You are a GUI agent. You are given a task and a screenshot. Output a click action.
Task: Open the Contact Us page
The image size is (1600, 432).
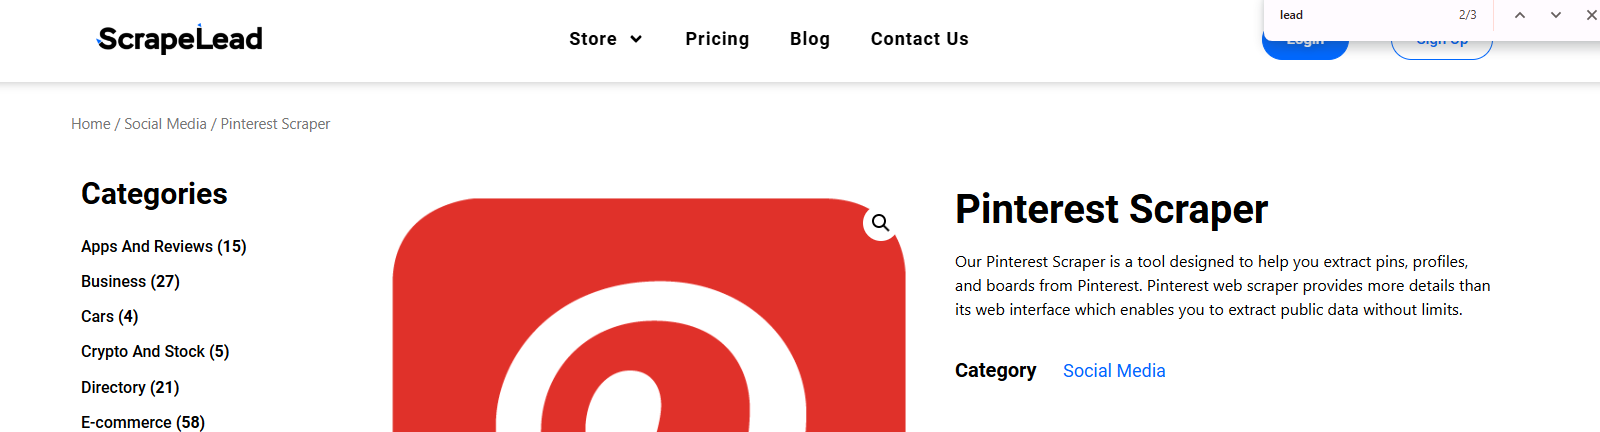pyautogui.click(x=919, y=39)
